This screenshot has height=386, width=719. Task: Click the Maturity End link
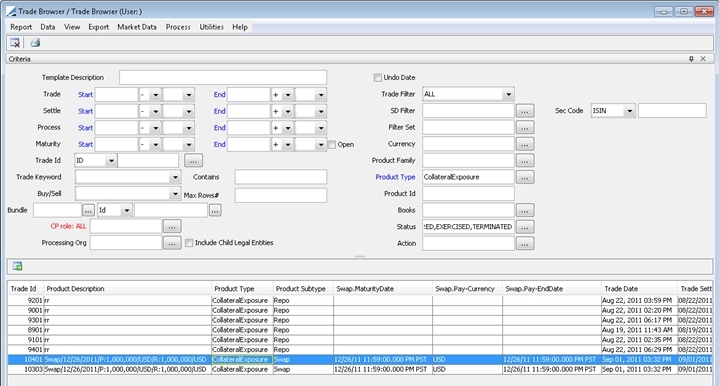219,144
